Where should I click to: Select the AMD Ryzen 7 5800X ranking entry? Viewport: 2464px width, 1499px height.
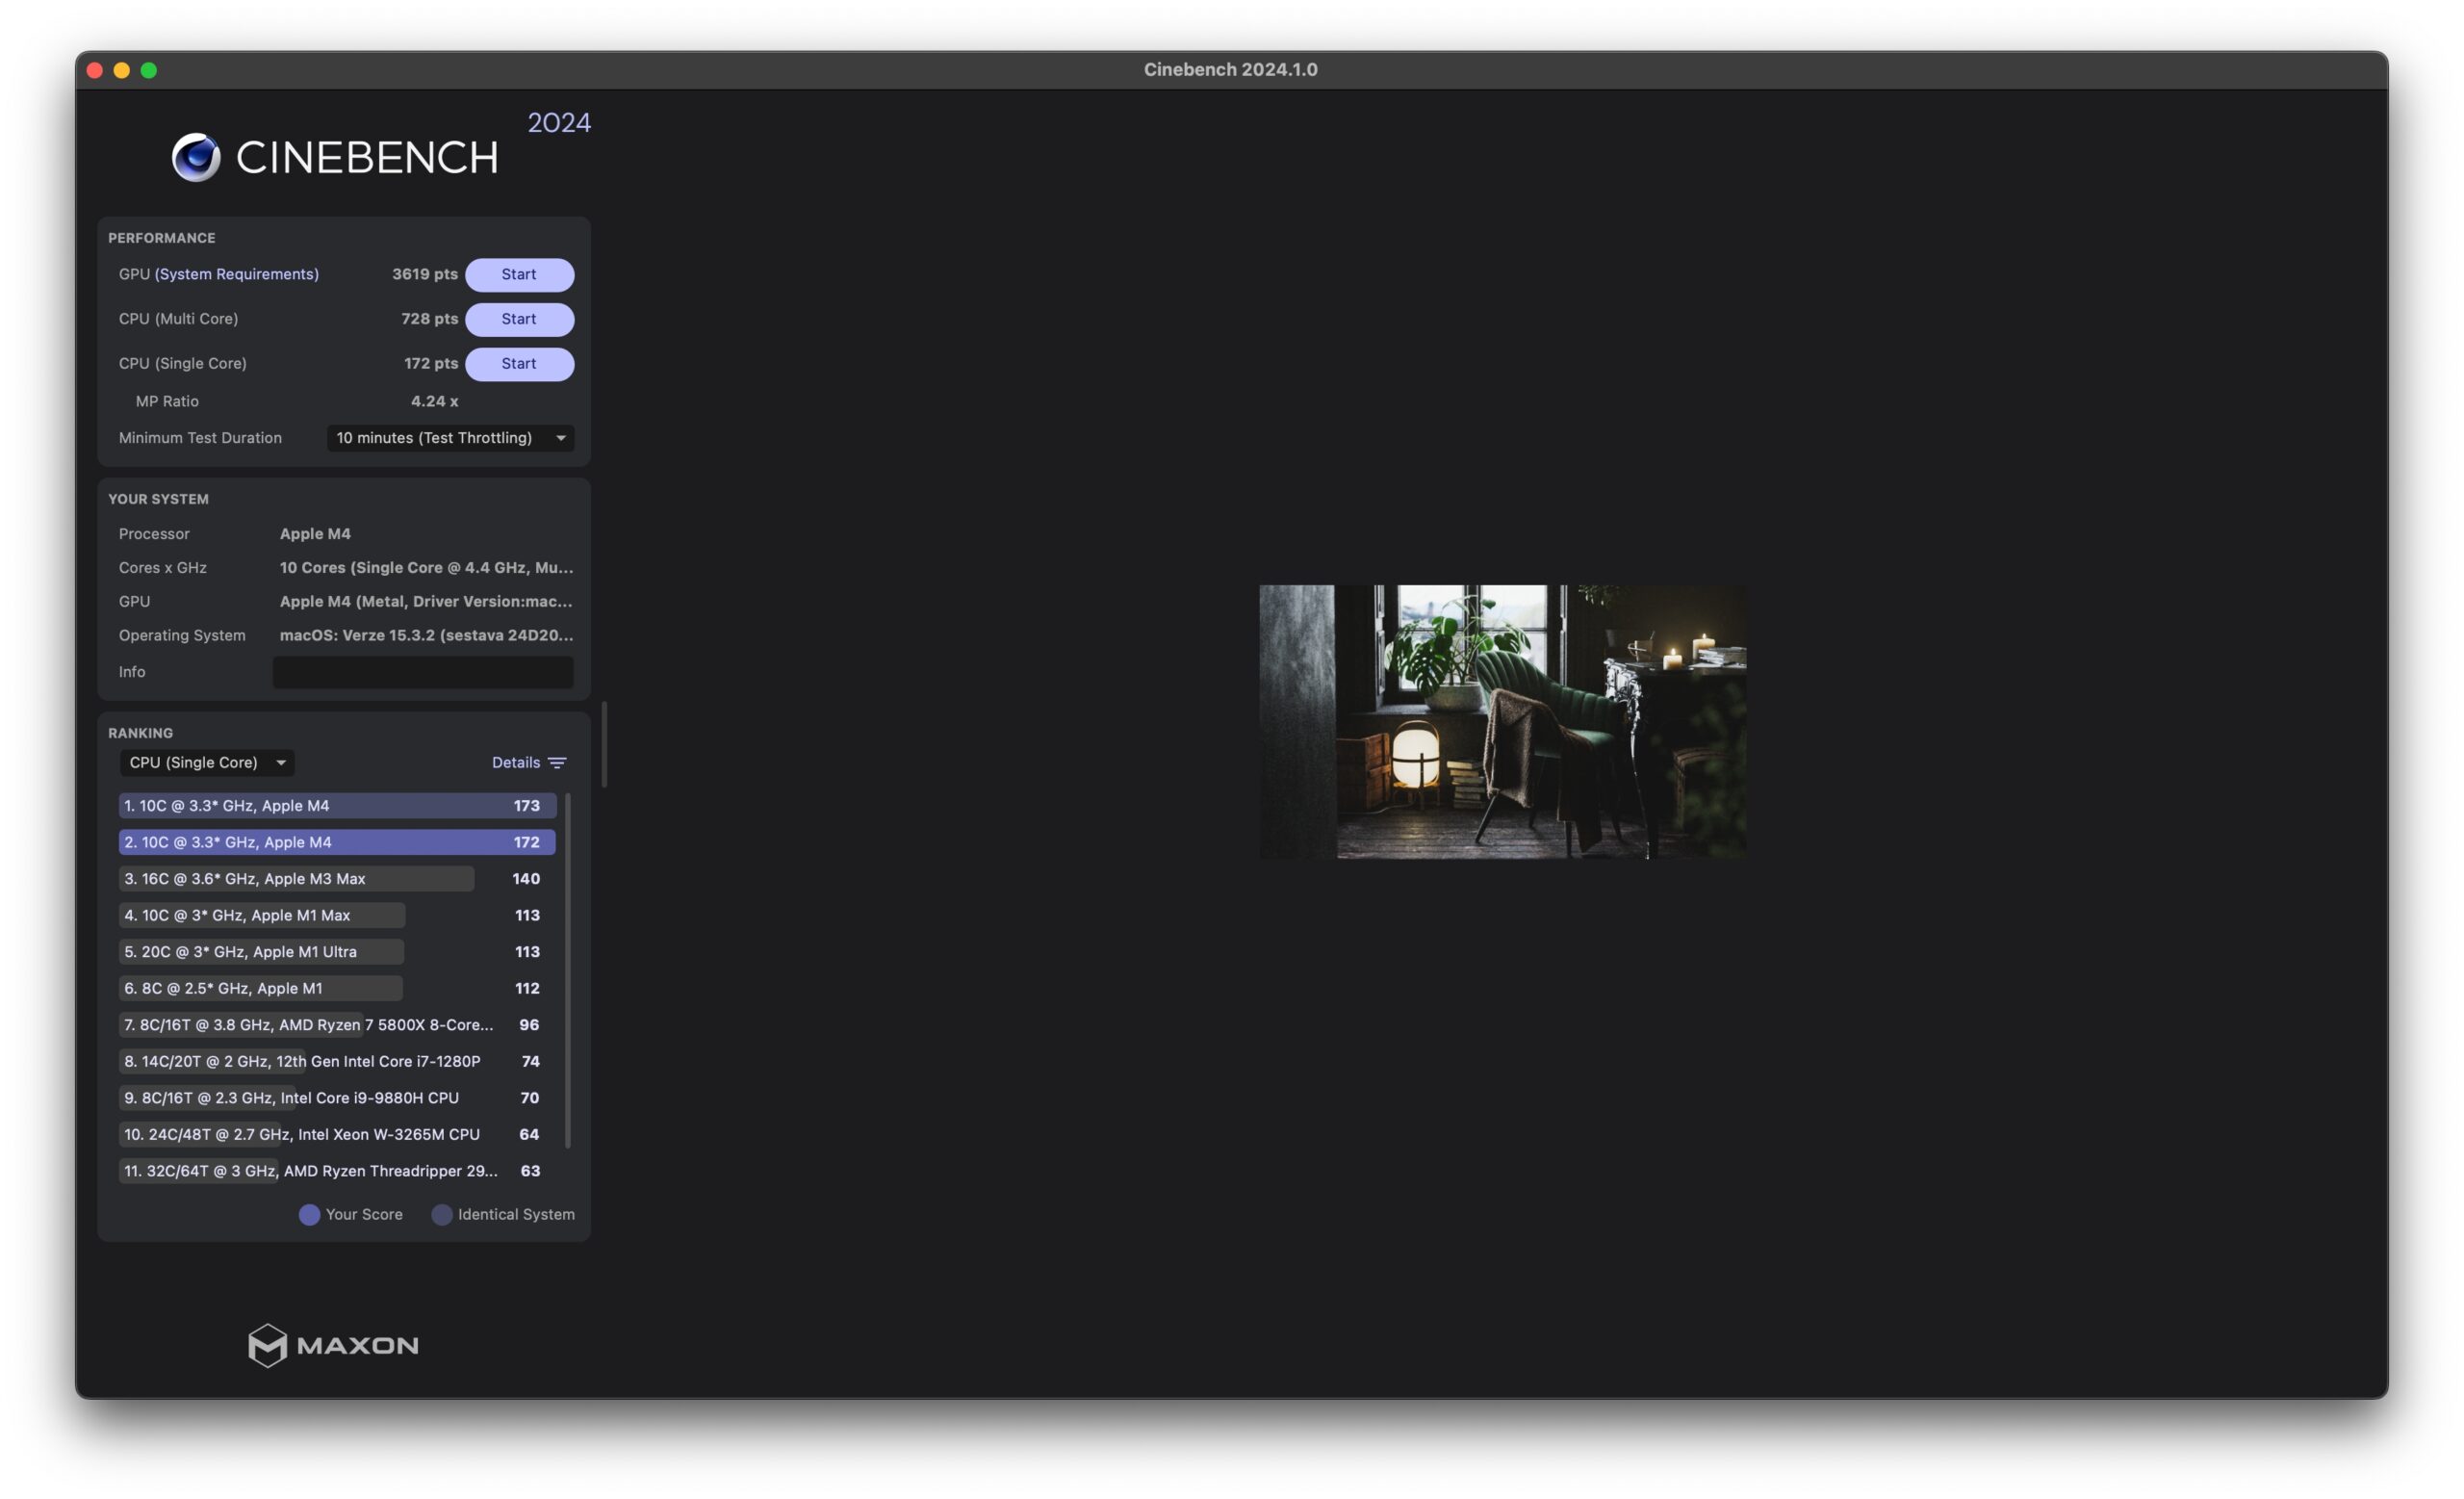(337, 1025)
